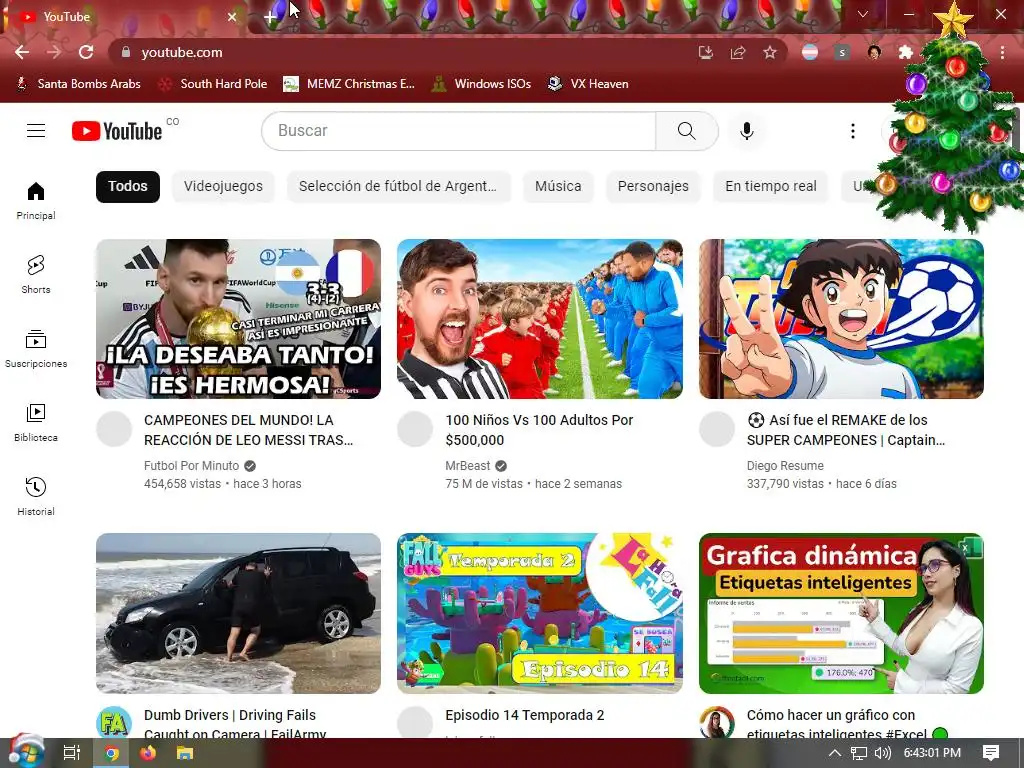
Task: Open the extensions puzzle icon
Action: [x=906, y=52]
